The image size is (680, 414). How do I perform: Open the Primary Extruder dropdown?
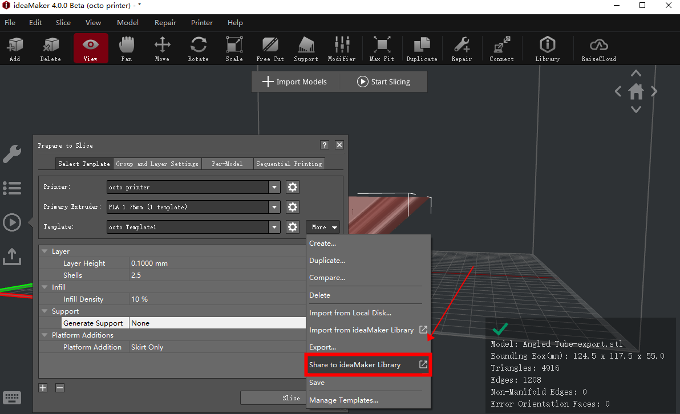(274, 207)
